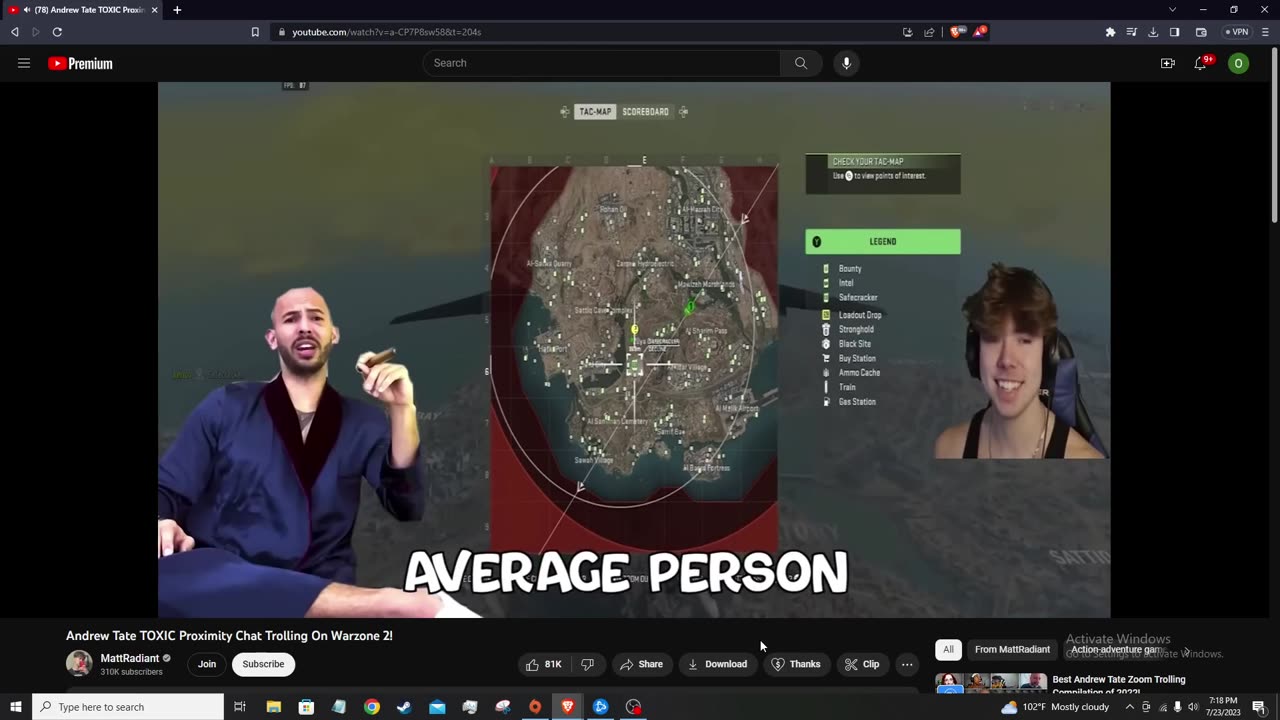Open a new browser tab
Screen dimensions: 1280x720
click(177, 10)
